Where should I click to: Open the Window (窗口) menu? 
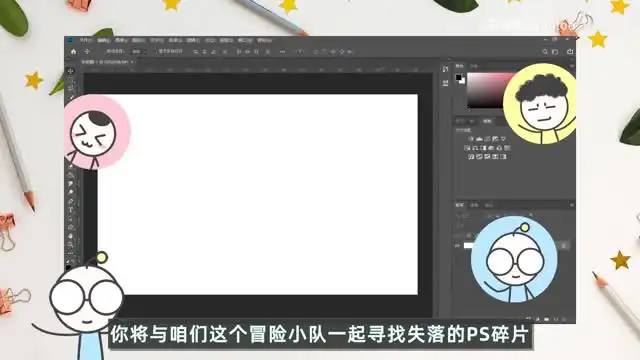pos(245,40)
